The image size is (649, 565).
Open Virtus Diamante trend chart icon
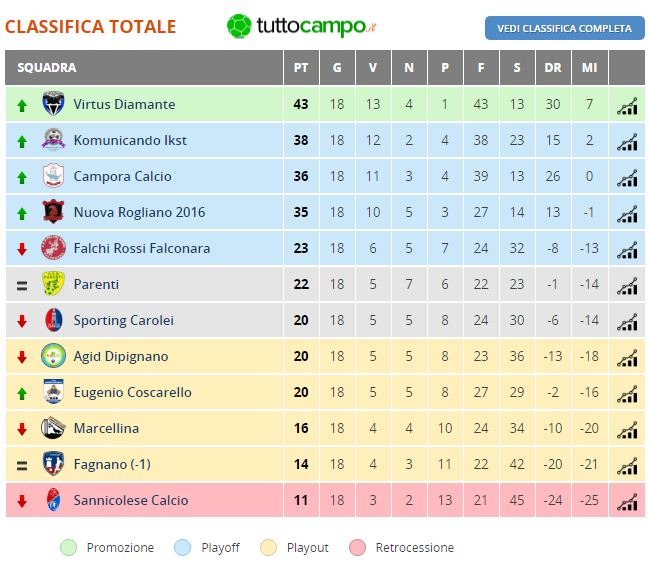click(x=627, y=106)
